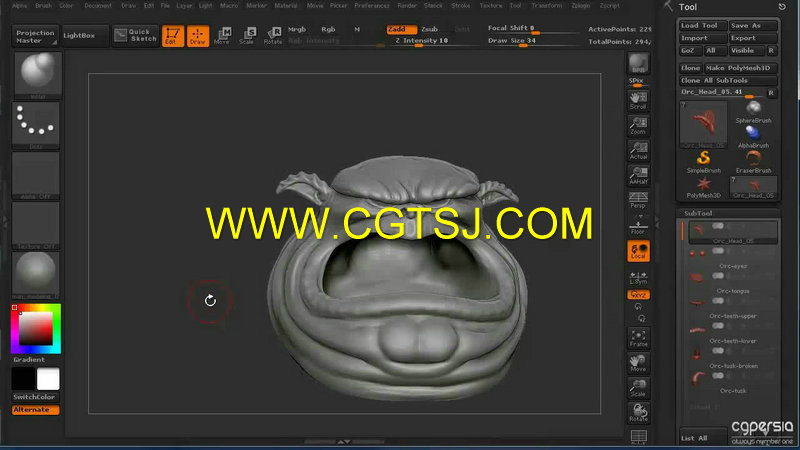
Task: Select the Zoom canvas tool
Action: click(x=638, y=126)
